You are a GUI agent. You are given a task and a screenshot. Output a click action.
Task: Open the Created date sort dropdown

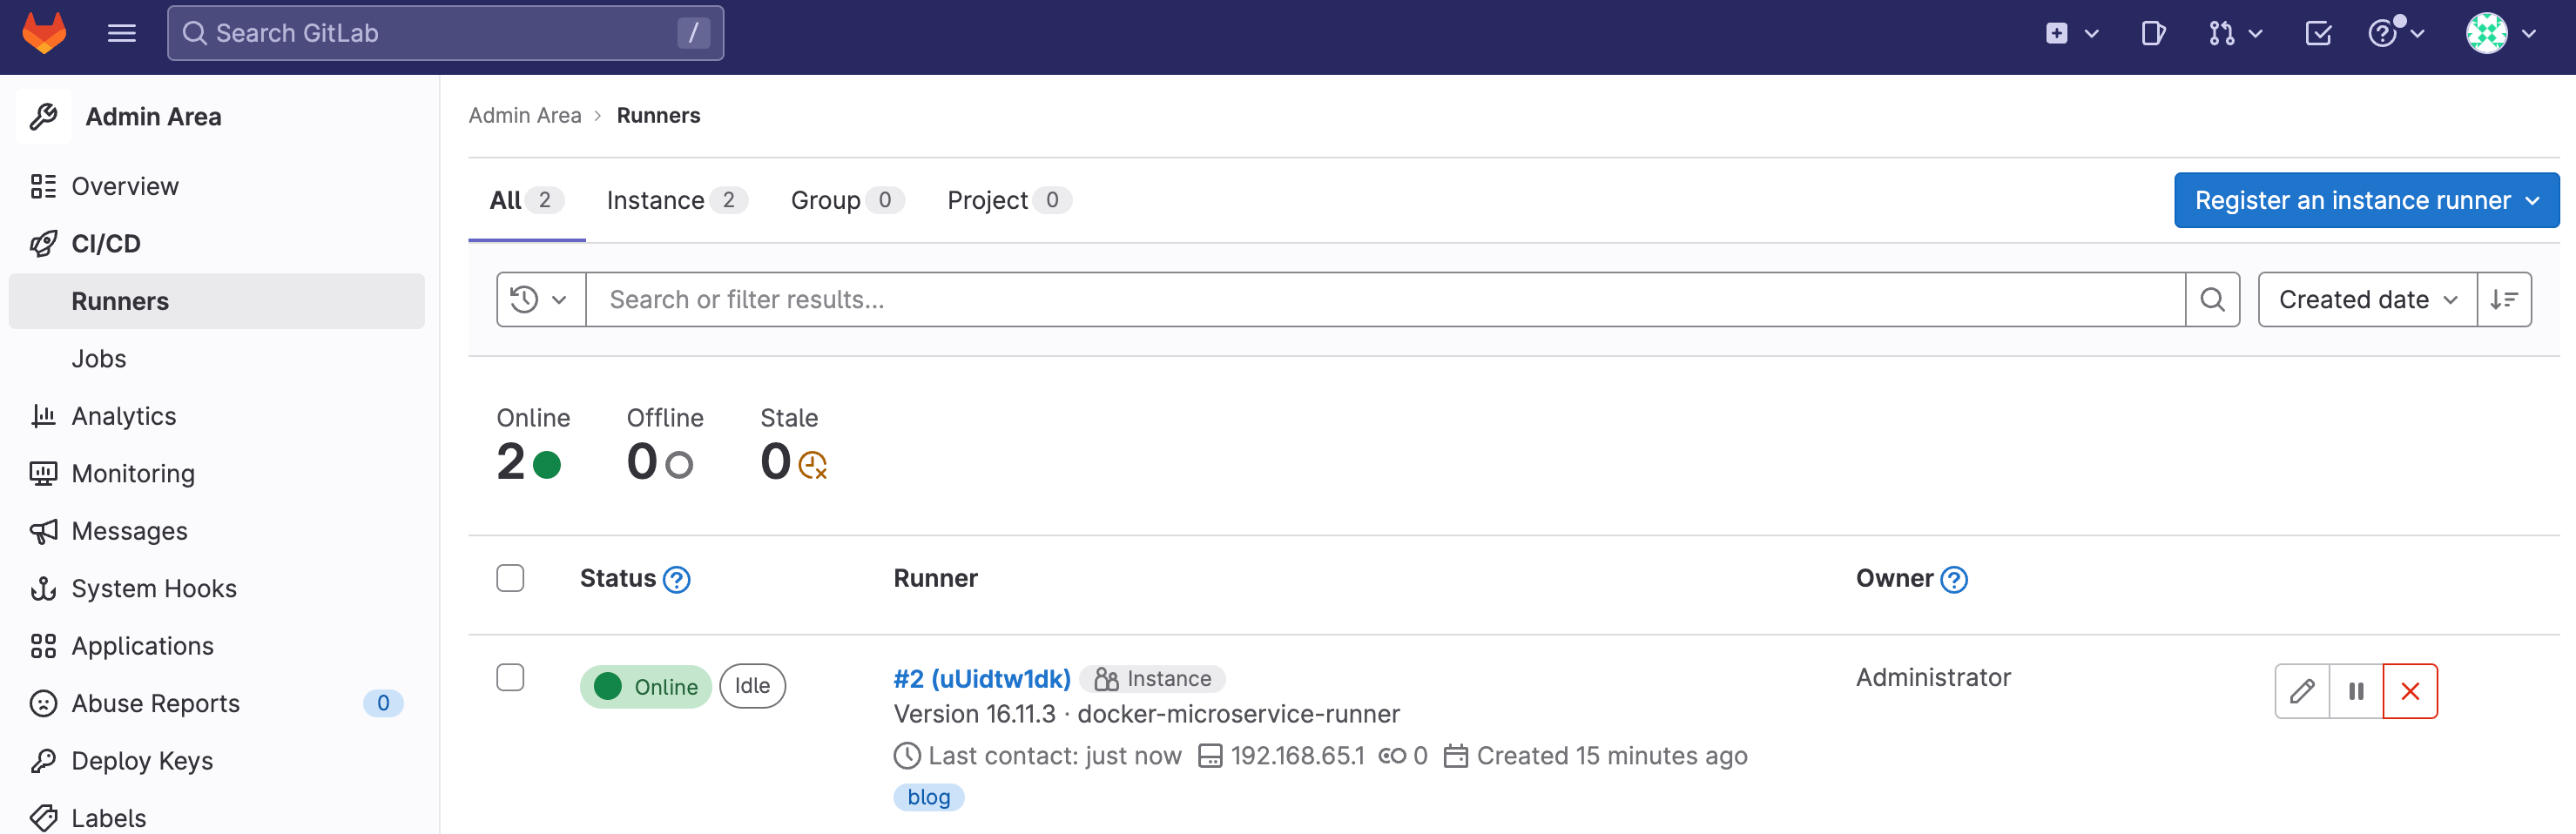(x=2367, y=300)
